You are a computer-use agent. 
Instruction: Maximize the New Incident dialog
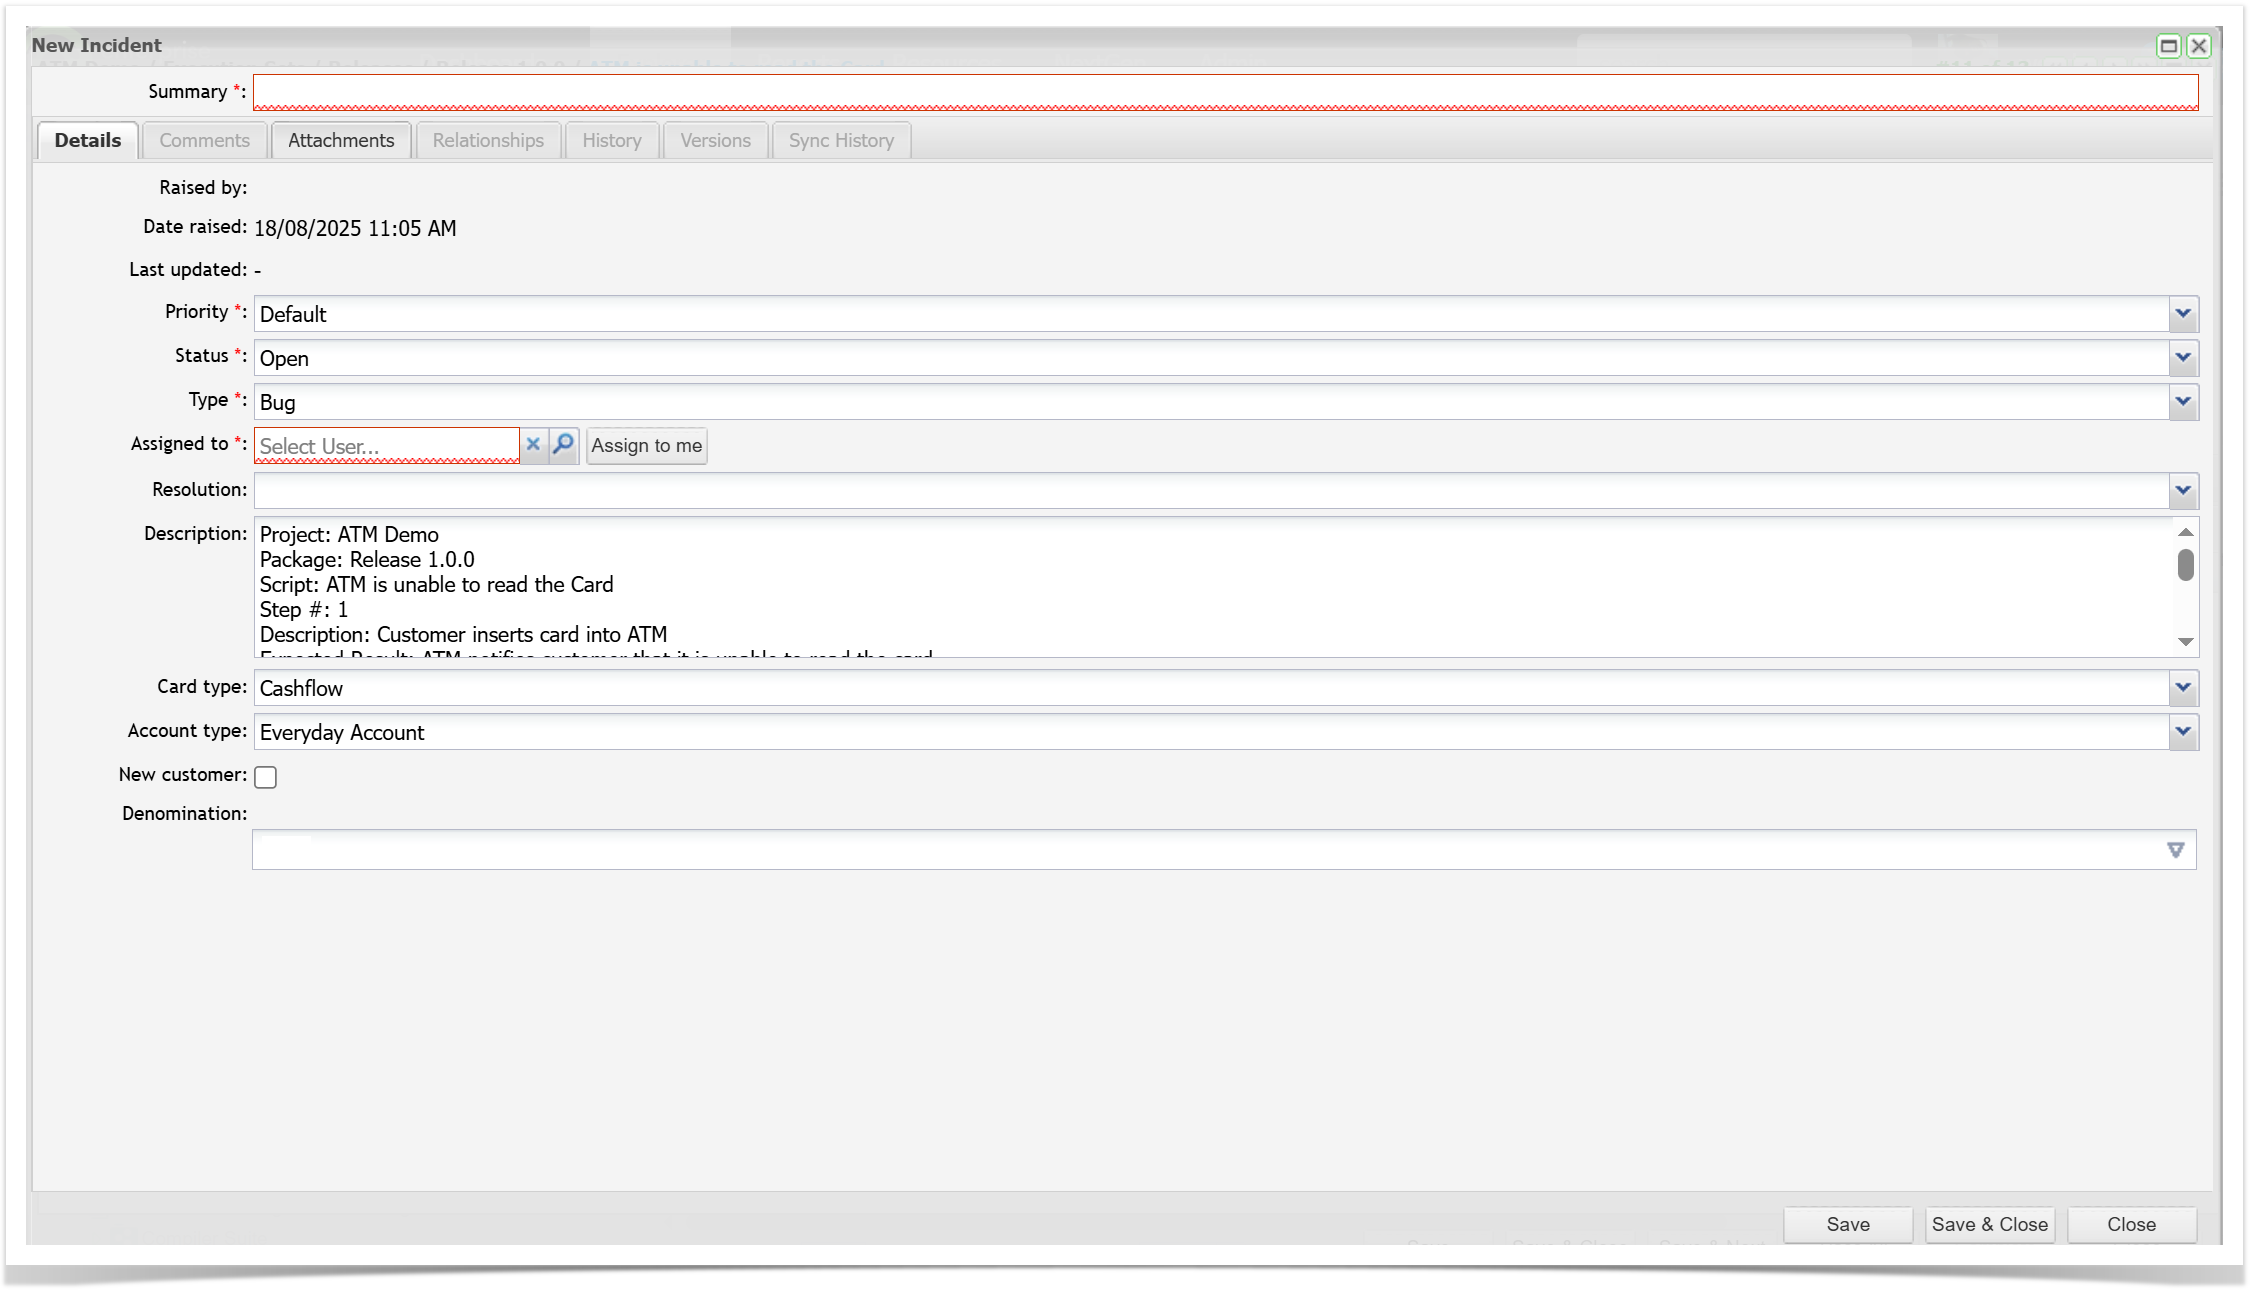pos(2168,46)
